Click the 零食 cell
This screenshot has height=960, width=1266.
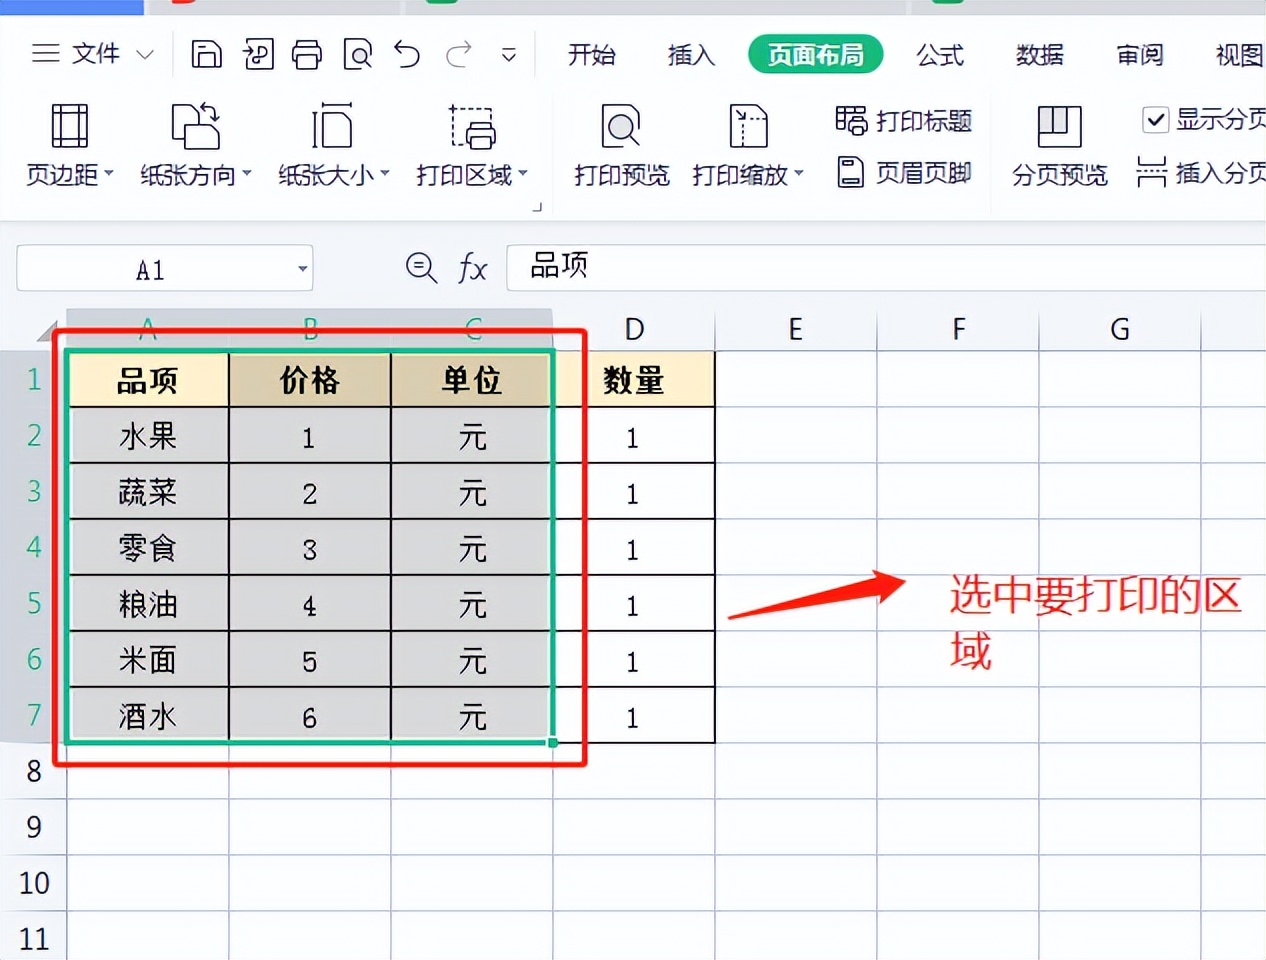point(148,547)
